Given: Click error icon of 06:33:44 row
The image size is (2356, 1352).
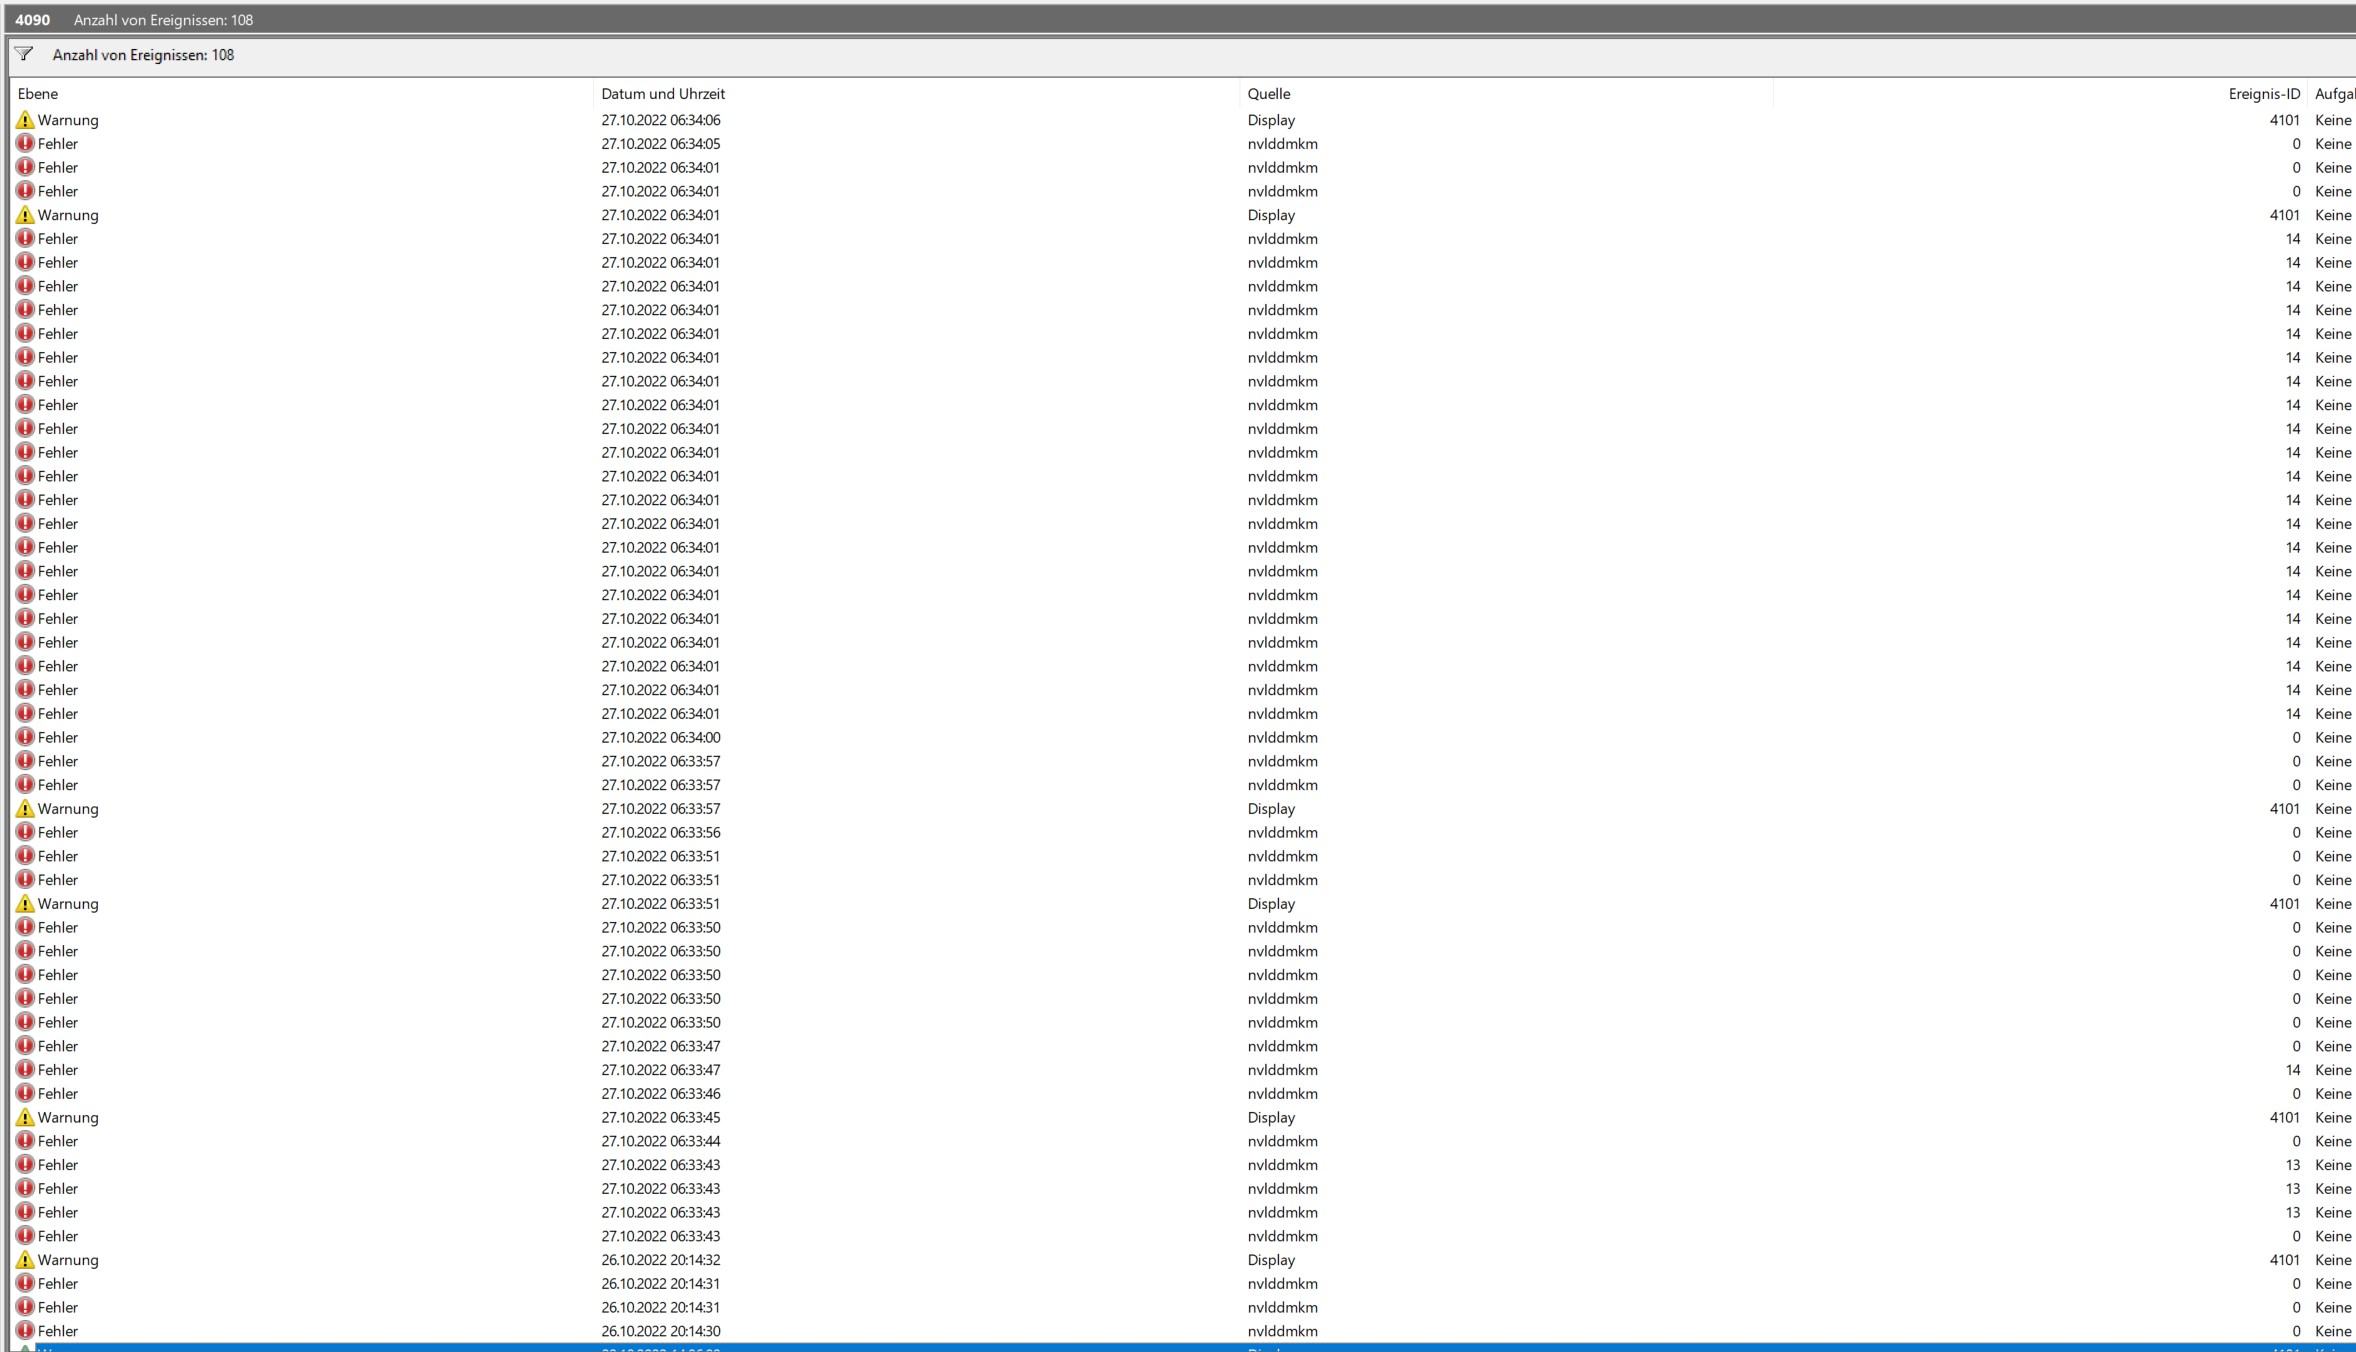Looking at the screenshot, I should click(x=26, y=1142).
